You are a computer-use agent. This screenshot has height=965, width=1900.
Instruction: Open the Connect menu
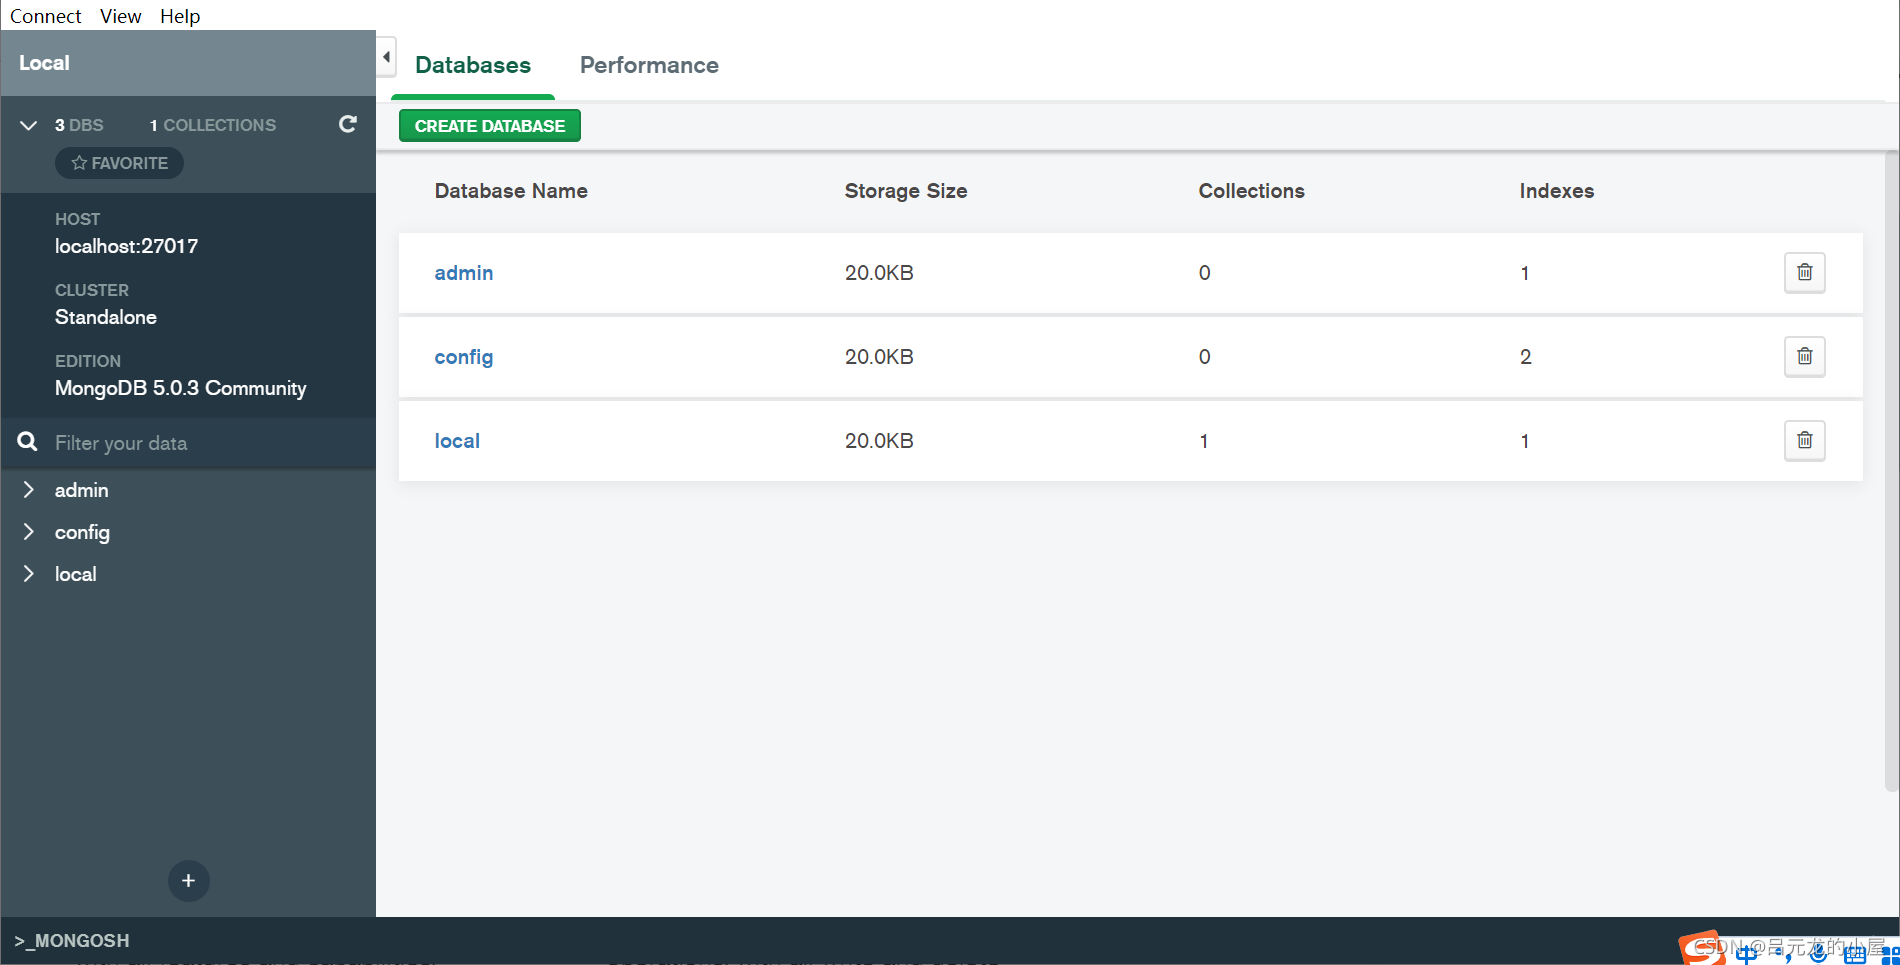[x=46, y=16]
